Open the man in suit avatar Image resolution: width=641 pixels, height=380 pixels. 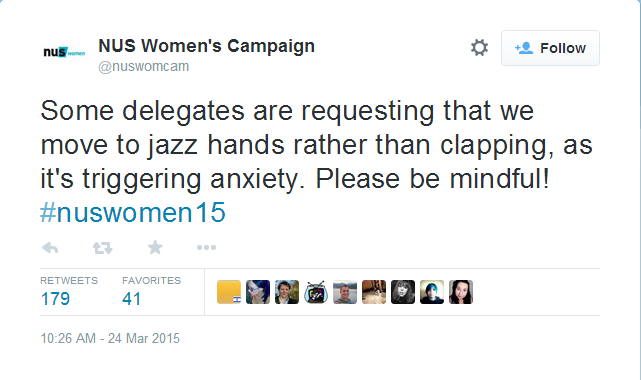[x=287, y=292]
